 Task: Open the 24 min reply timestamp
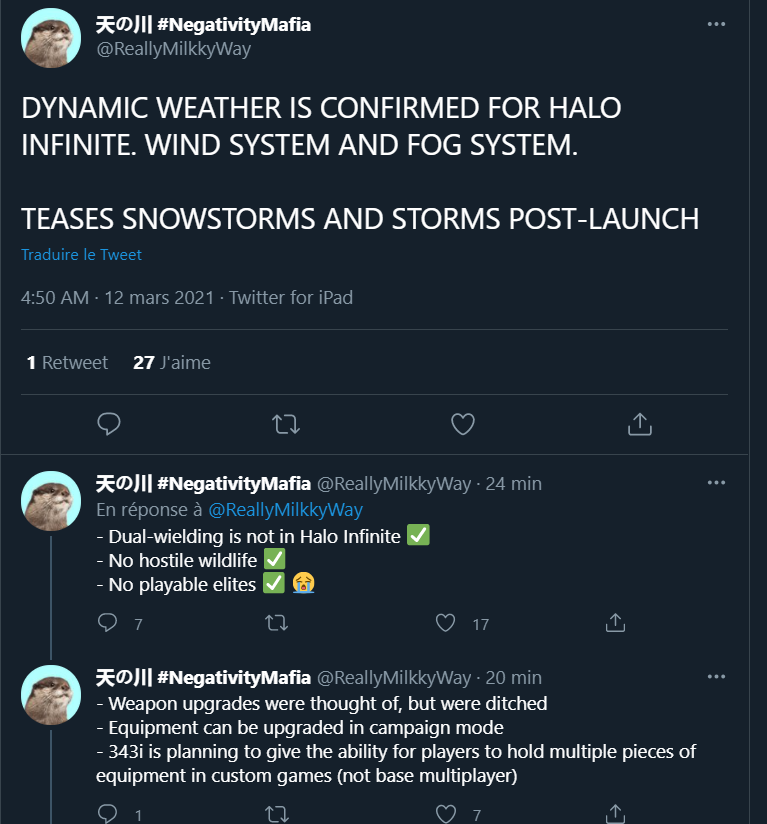pos(513,484)
